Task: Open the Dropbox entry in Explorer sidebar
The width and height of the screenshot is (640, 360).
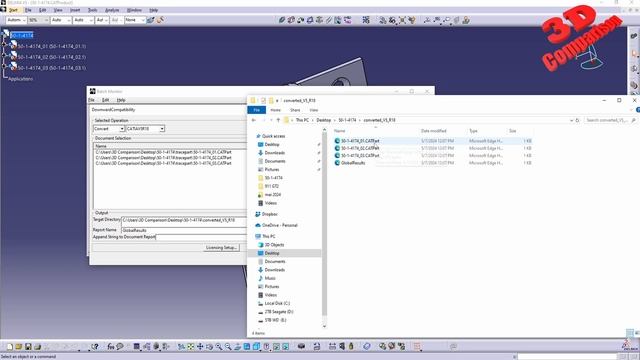Action: tap(269, 214)
